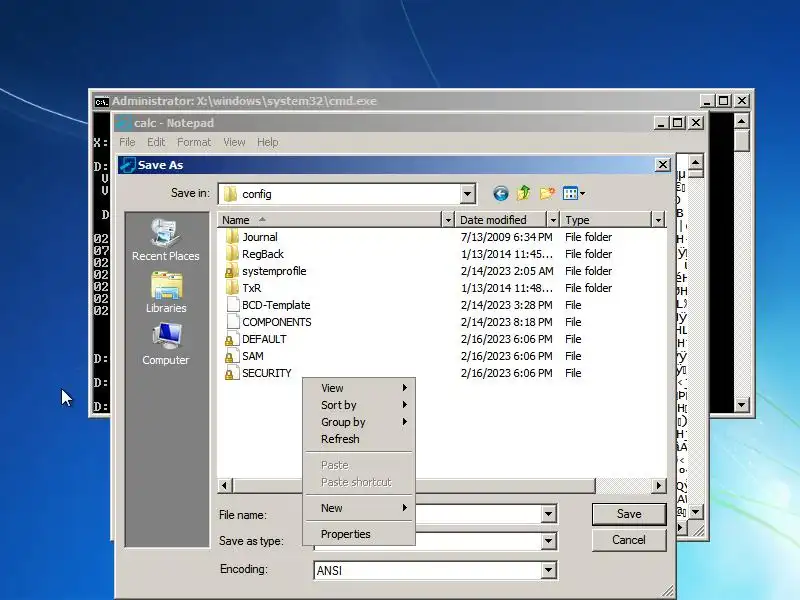This screenshot has height=600, width=800.
Task: Click the file list horizontal scrollbar thumb
Action: tap(414, 486)
